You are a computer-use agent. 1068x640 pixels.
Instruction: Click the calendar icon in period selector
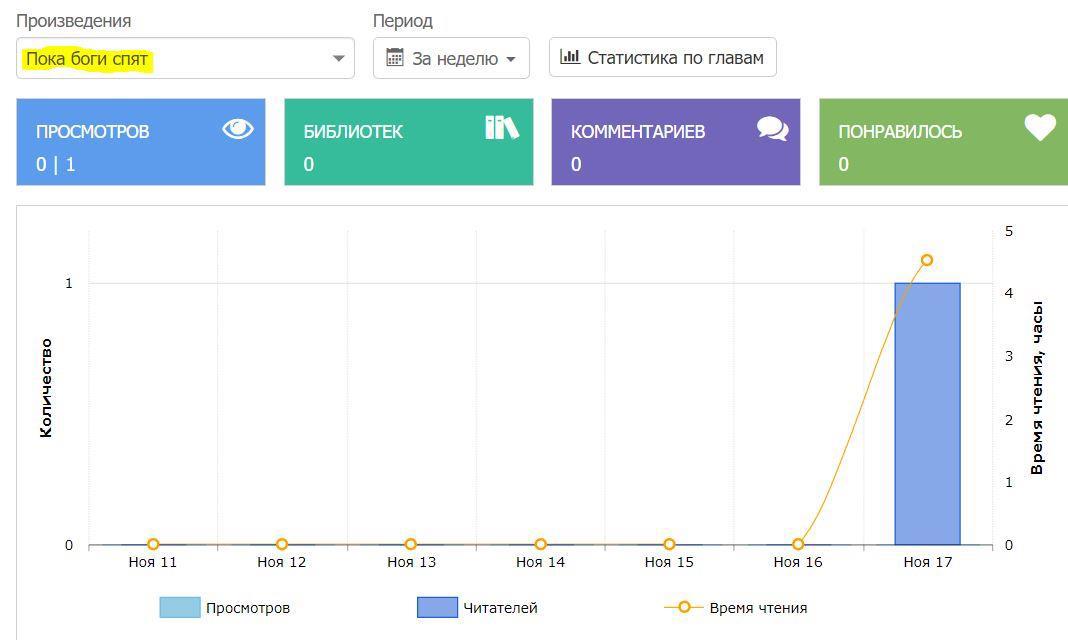[395, 58]
